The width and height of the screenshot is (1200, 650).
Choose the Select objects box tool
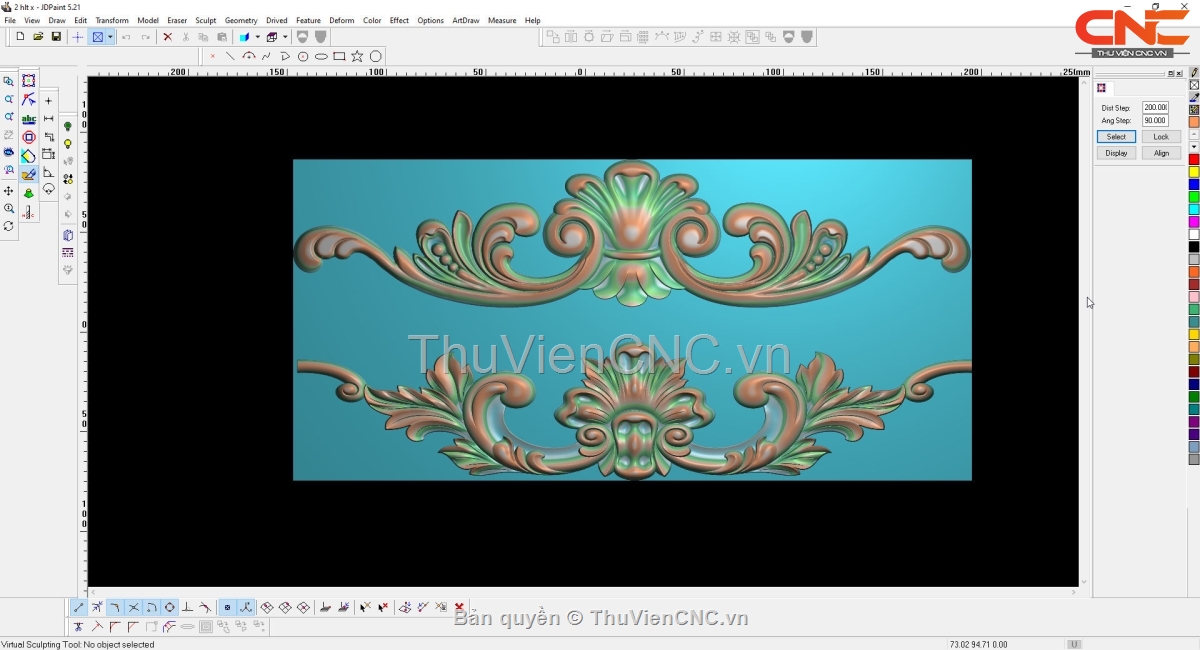coord(29,81)
